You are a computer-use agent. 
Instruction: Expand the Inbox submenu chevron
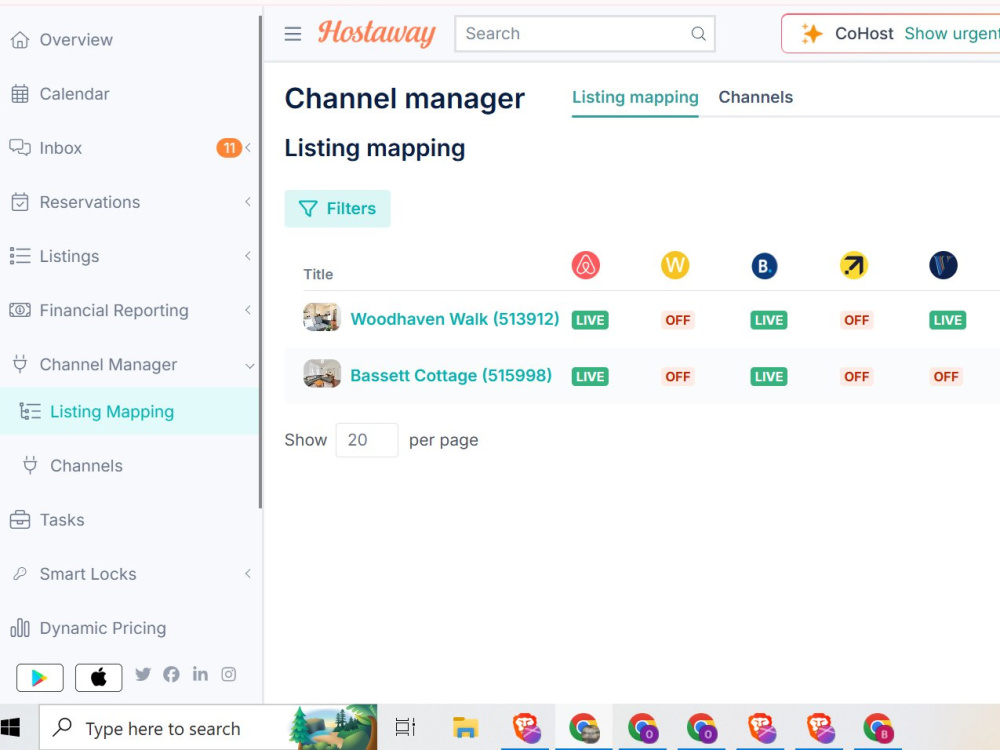click(x=248, y=148)
